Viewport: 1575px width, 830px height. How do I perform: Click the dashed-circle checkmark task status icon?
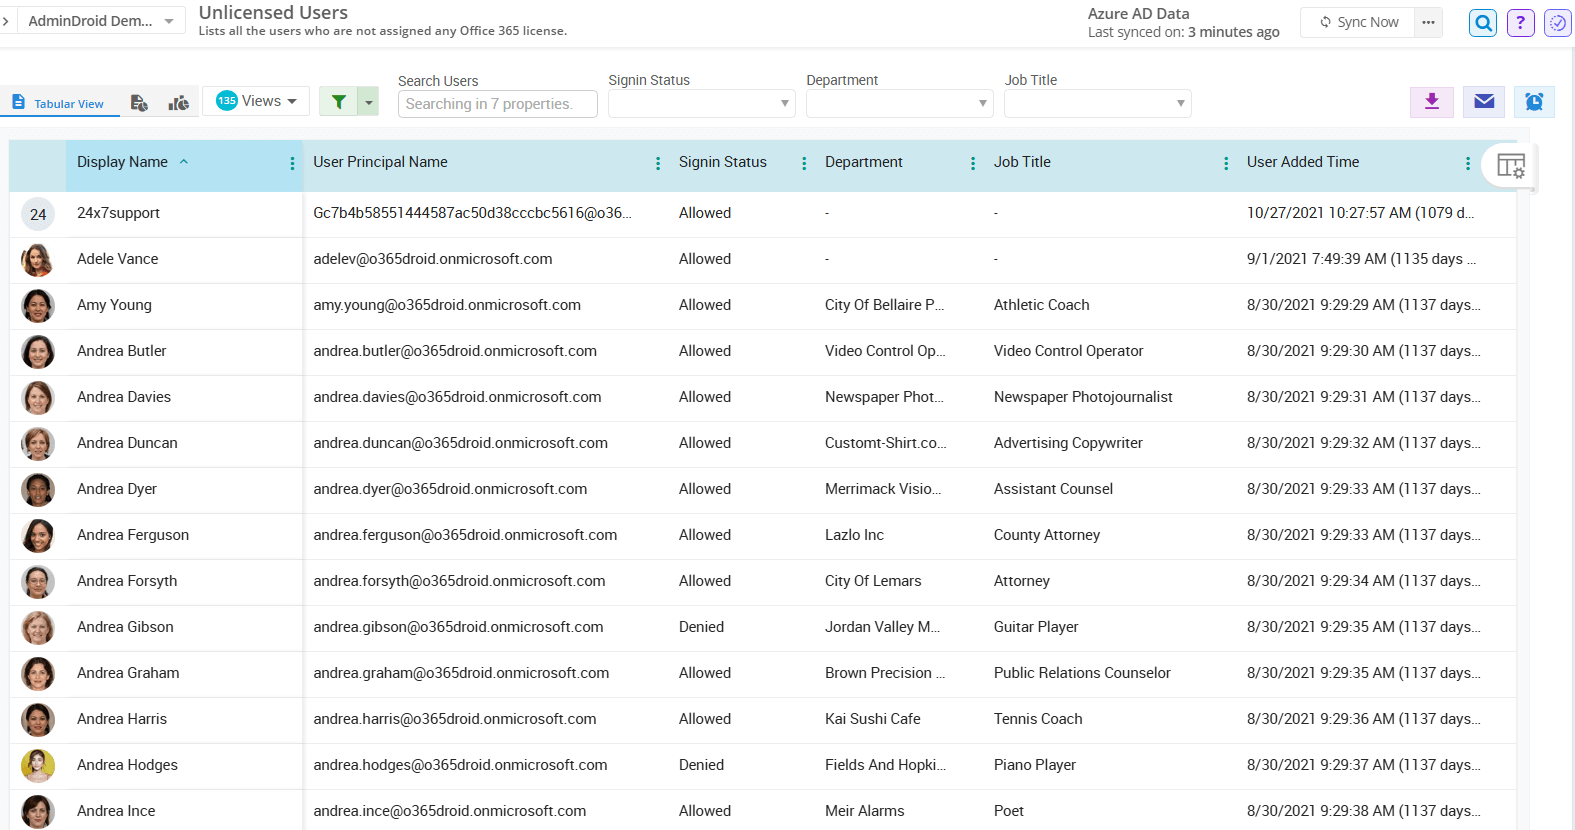[x=1558, y=22]
